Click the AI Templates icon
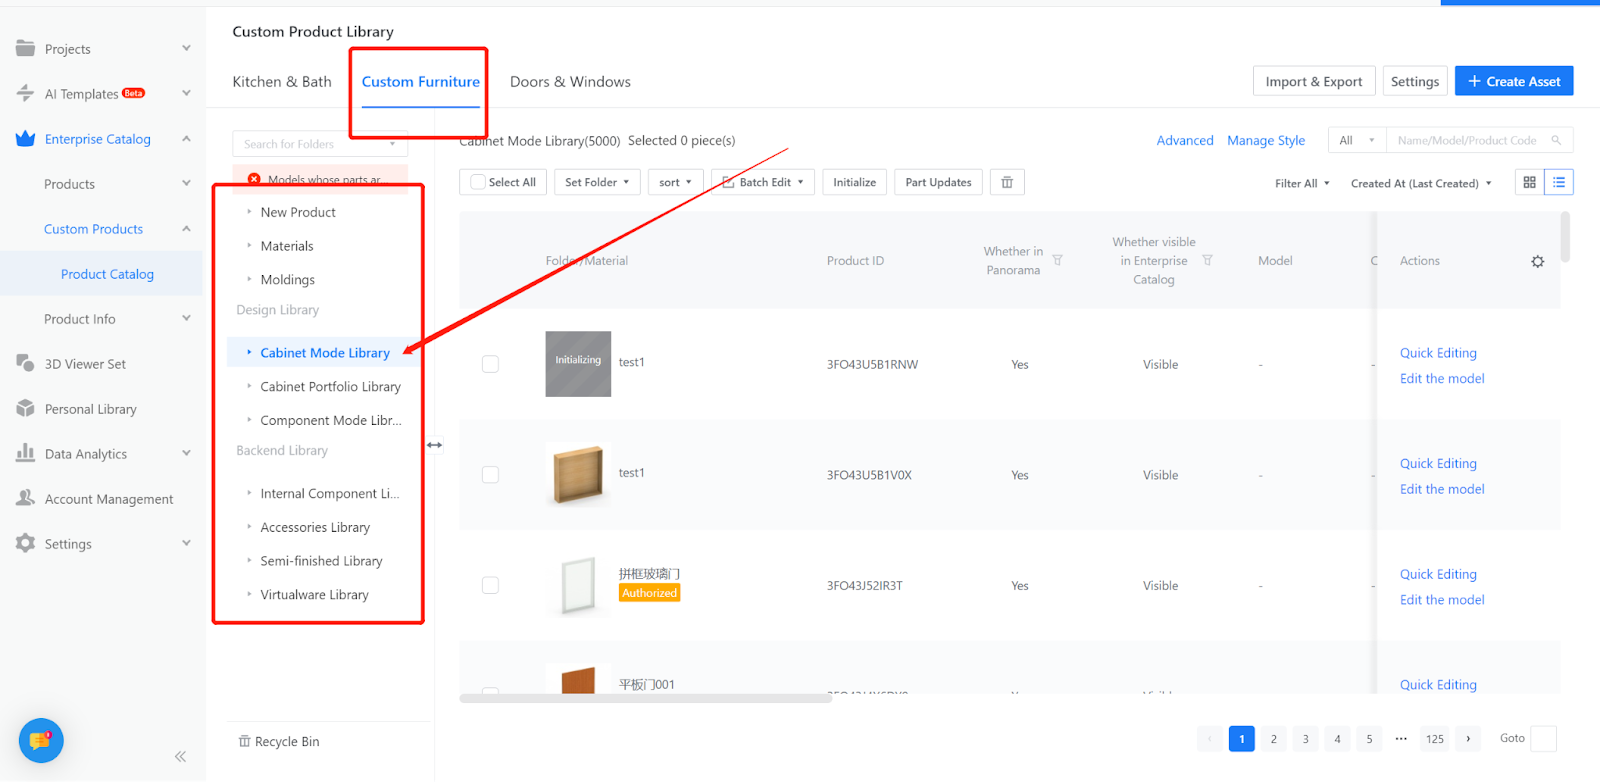Viewport: 1600px width, 782px height. pyautogui.click(x=25, y=93)
